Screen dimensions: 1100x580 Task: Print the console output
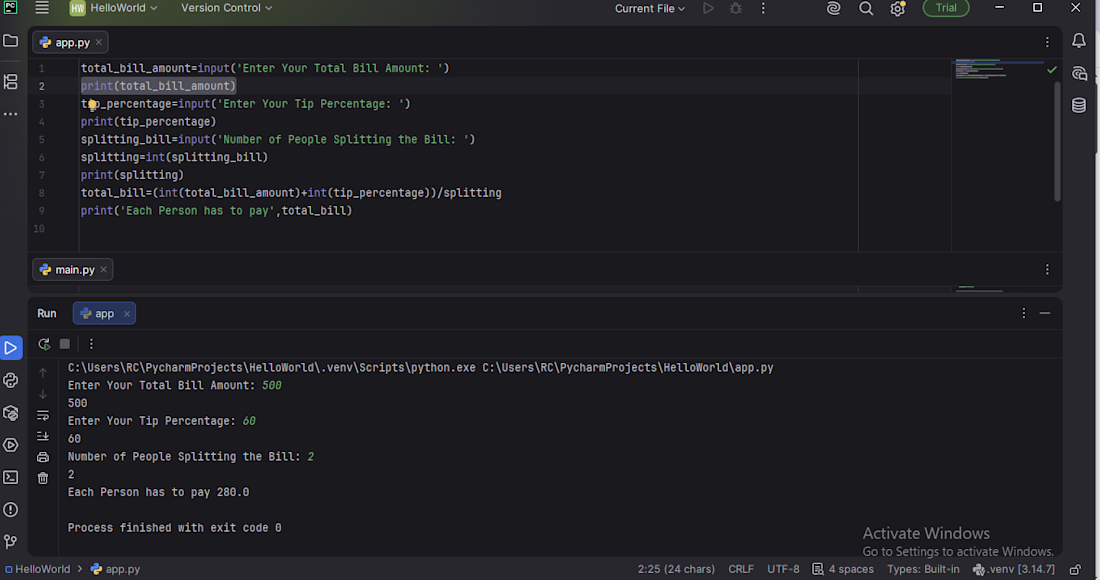tap(43, 457)
